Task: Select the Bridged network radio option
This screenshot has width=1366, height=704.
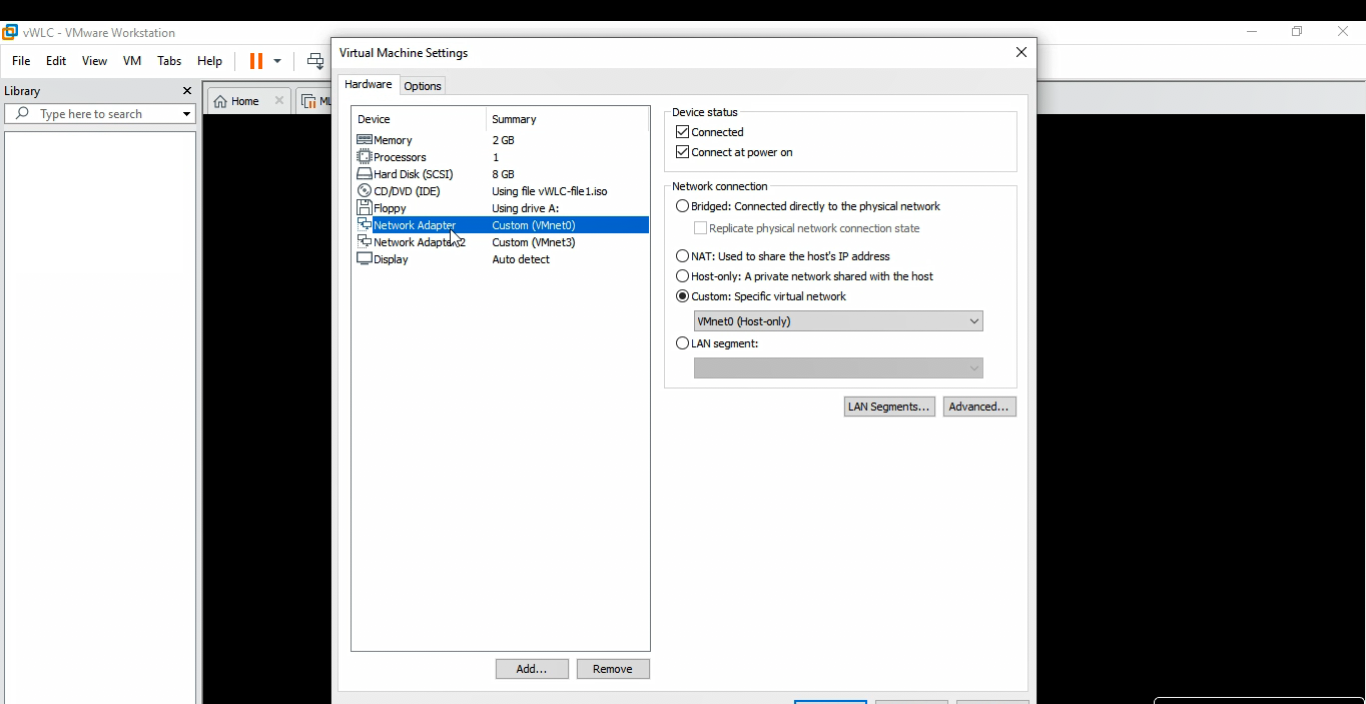Action: point(682,206)
